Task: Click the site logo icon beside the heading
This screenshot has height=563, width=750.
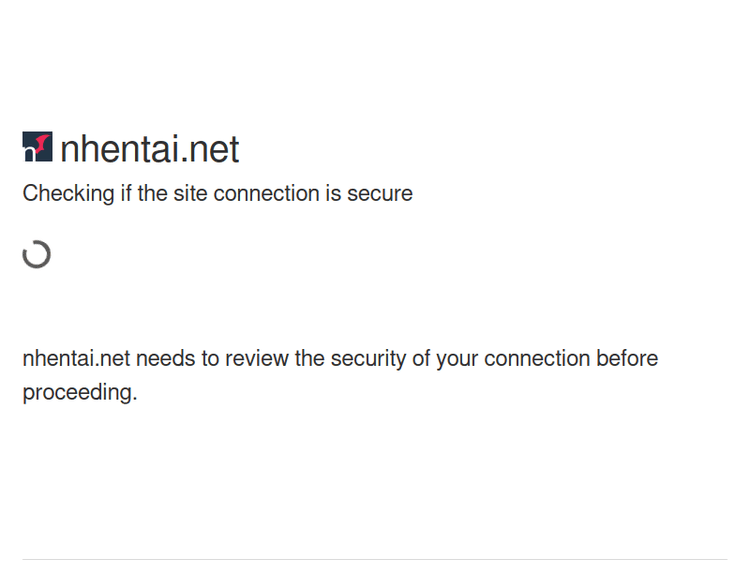Action: coord(37,147)
